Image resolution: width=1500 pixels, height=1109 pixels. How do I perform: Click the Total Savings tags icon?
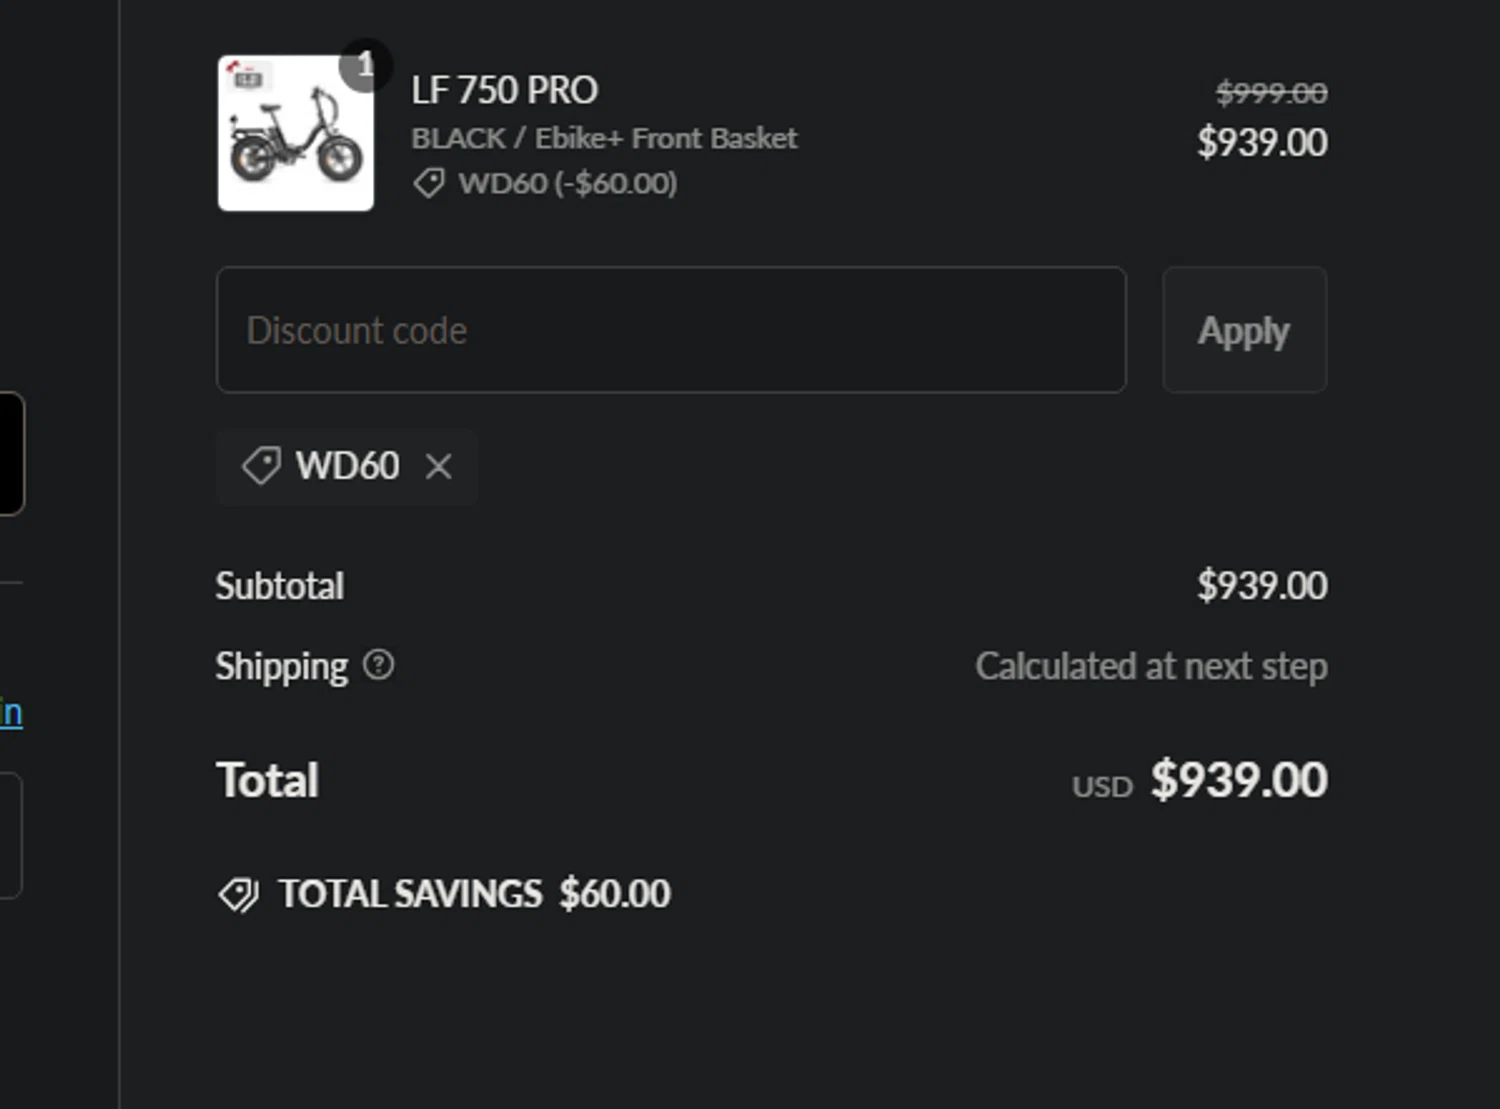[x=239, y=895]
